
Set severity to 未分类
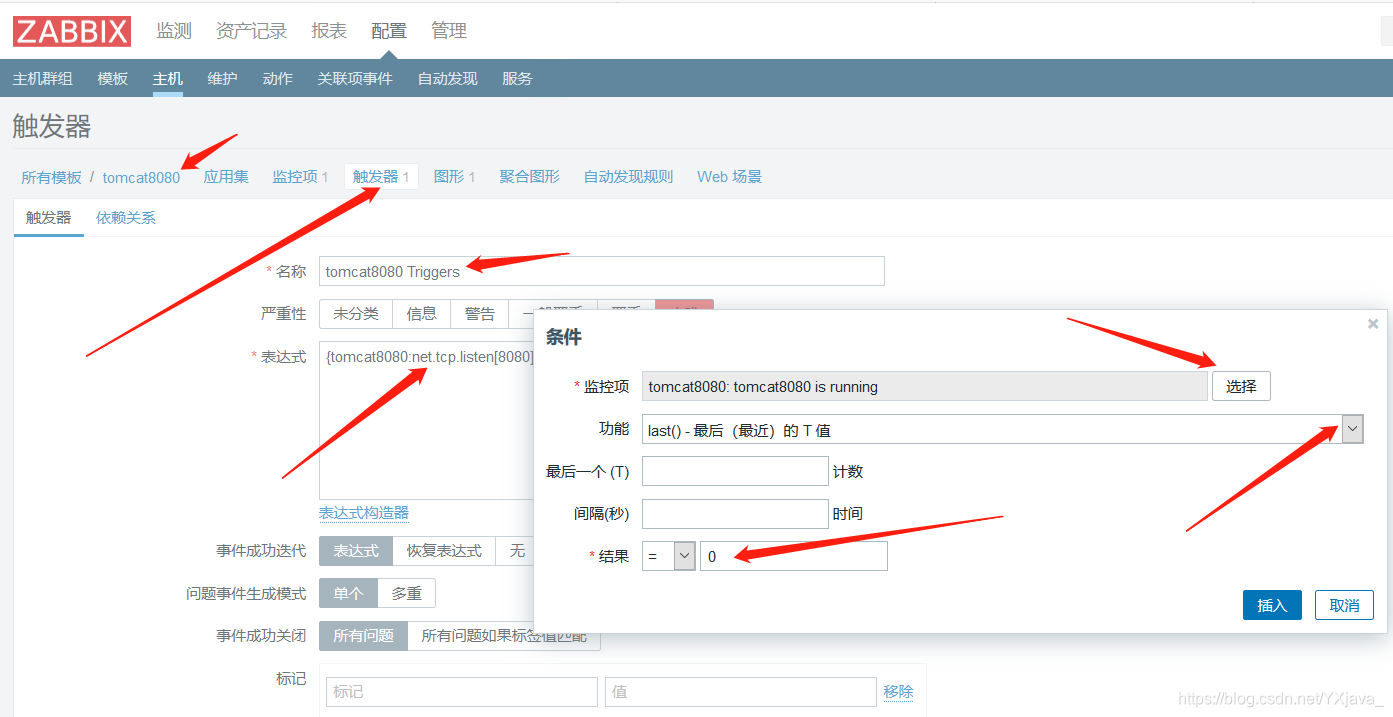pyautogui.click(x=356, y=314)
